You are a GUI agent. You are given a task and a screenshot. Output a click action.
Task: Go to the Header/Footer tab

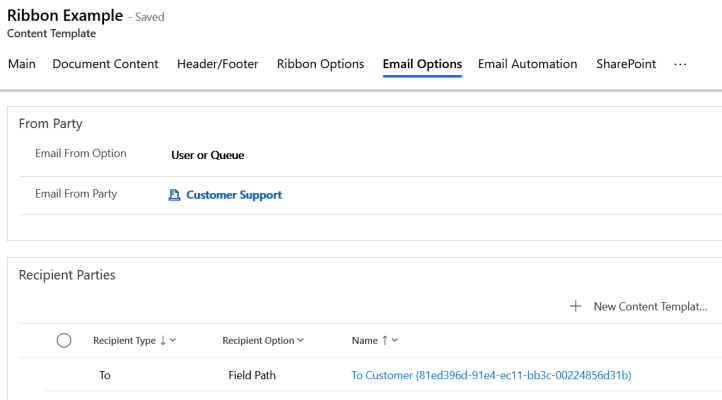[217, 64]
